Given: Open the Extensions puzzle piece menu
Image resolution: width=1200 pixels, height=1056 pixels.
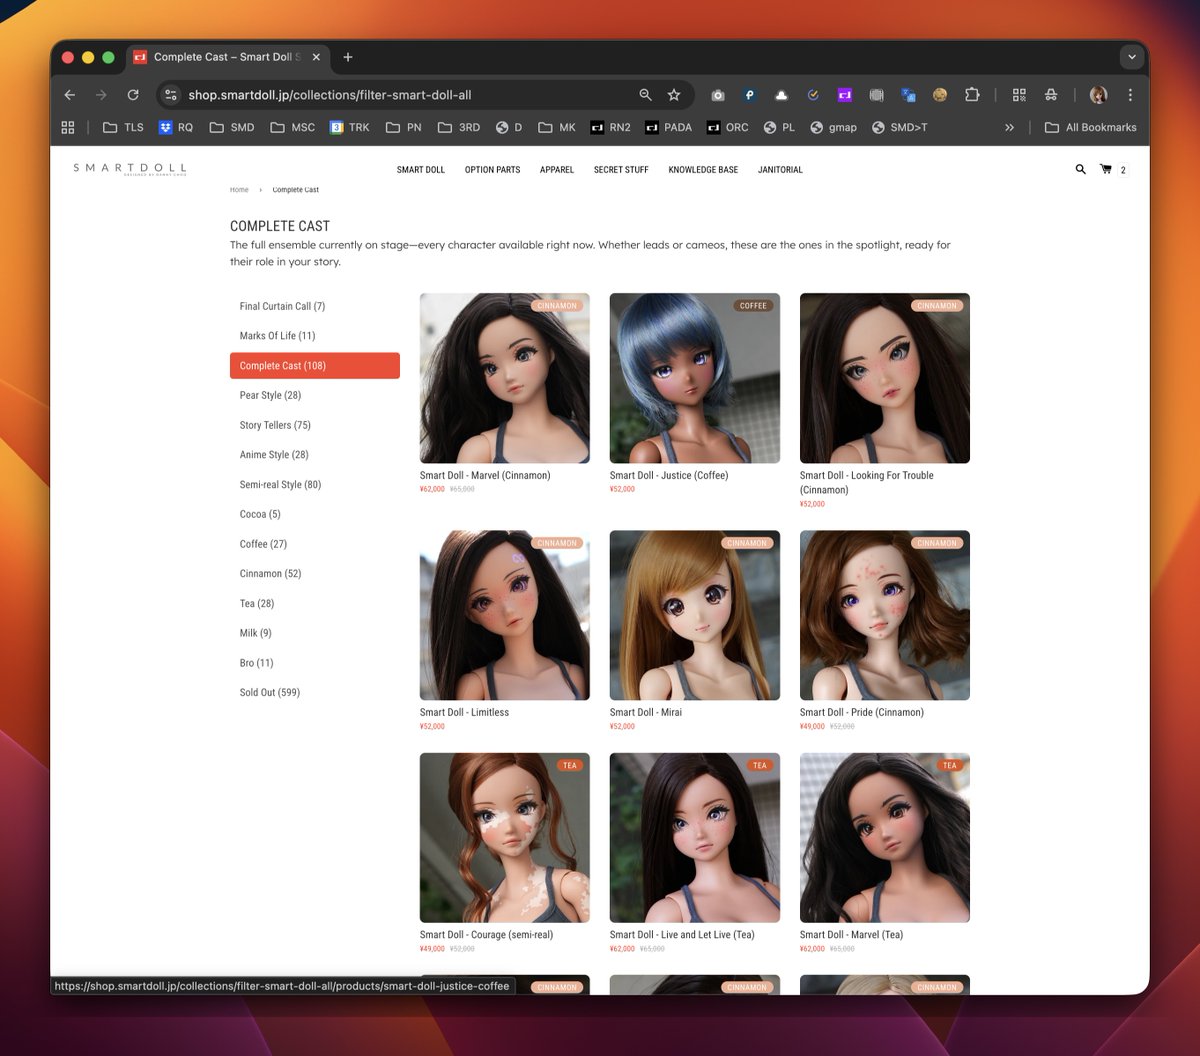Looking at the screenshot, I should (x=972, y=95).
